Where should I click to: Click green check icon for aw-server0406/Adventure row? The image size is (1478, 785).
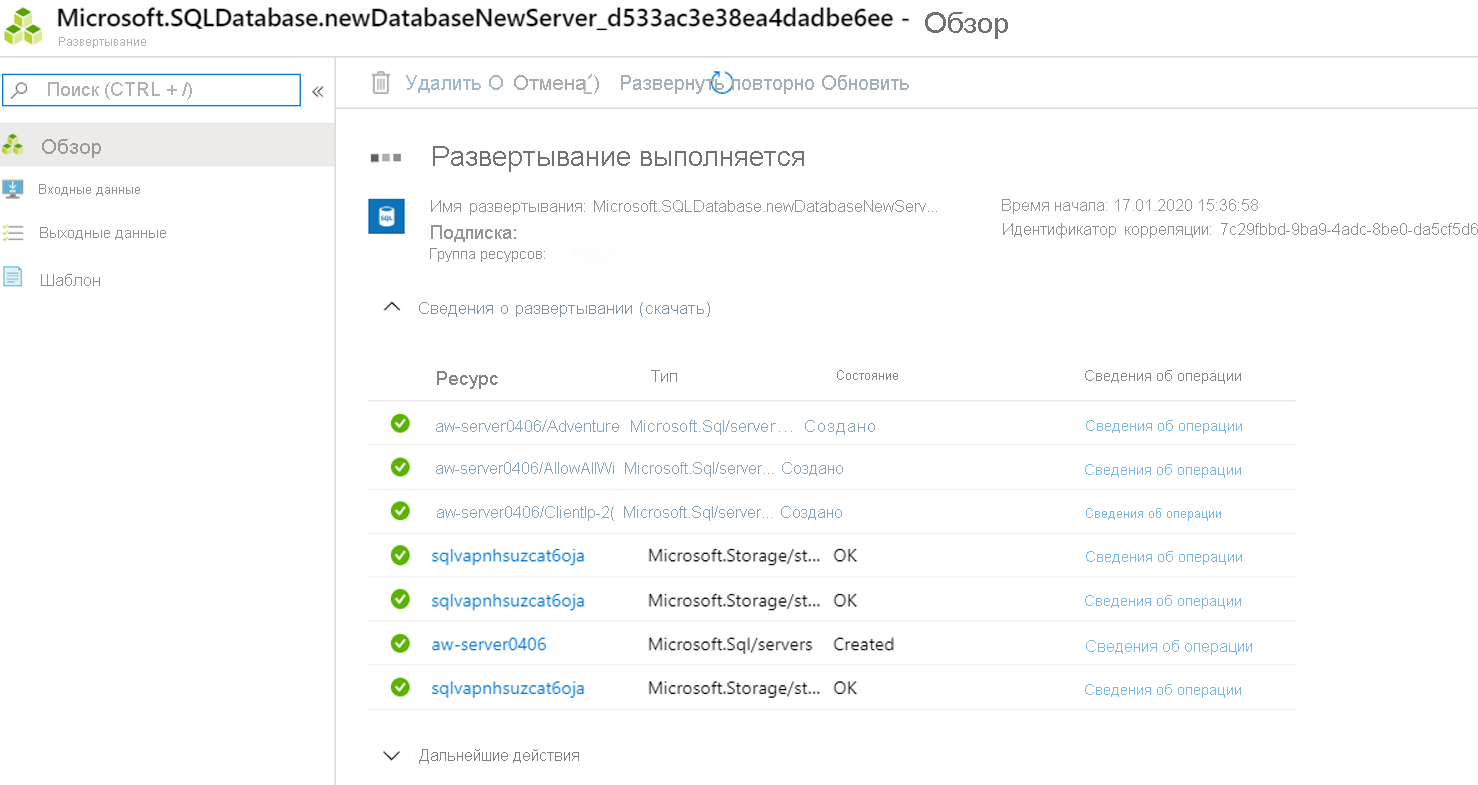(400, 424)
